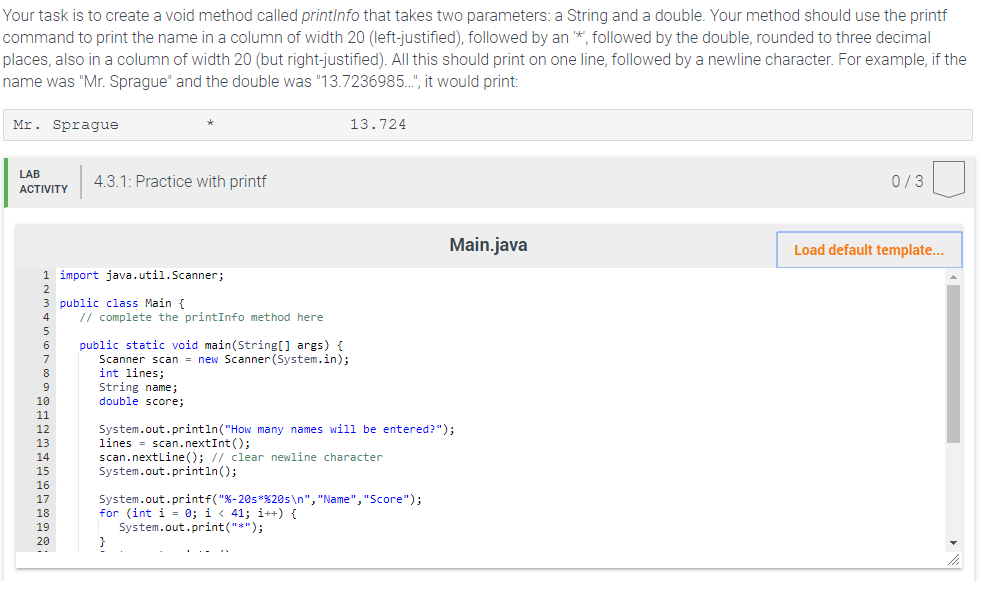Image resolution: width=983 pixels, height=600 pixels.
Task: Click line number 1 in the gutter
Action: [45, 274]
